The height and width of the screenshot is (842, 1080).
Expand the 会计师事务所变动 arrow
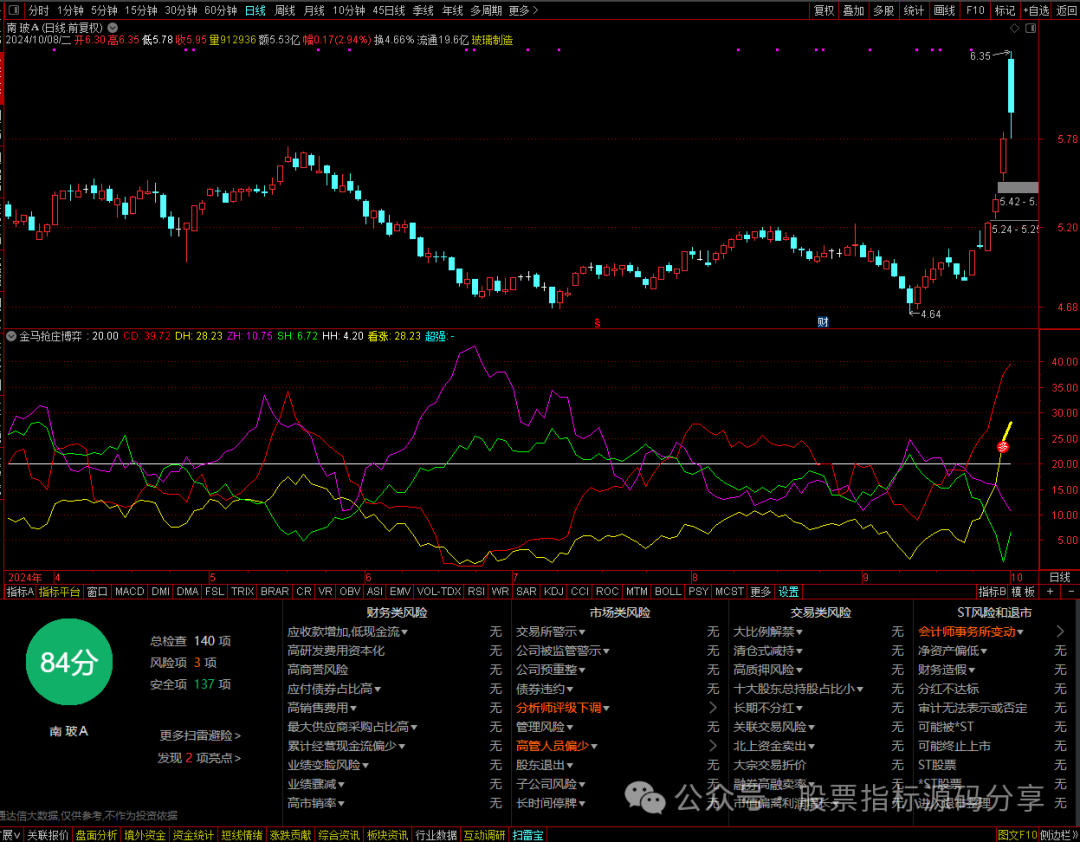point(1060,631)
